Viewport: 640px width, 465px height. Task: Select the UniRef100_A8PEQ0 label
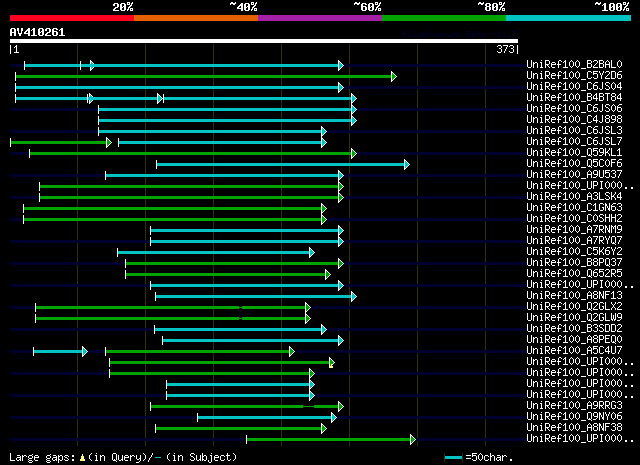[574, 340]
